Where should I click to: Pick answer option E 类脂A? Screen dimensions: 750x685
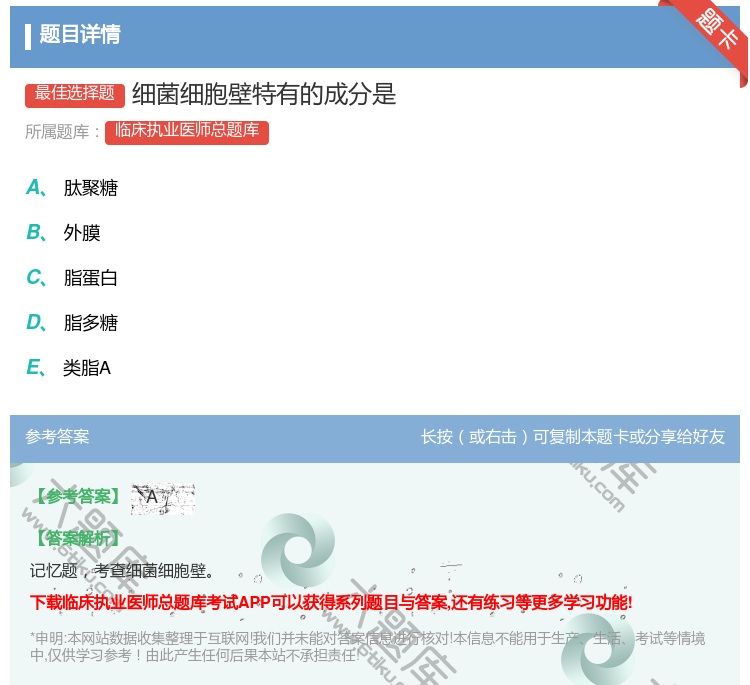pyautogui.click(x=68, y=367)
